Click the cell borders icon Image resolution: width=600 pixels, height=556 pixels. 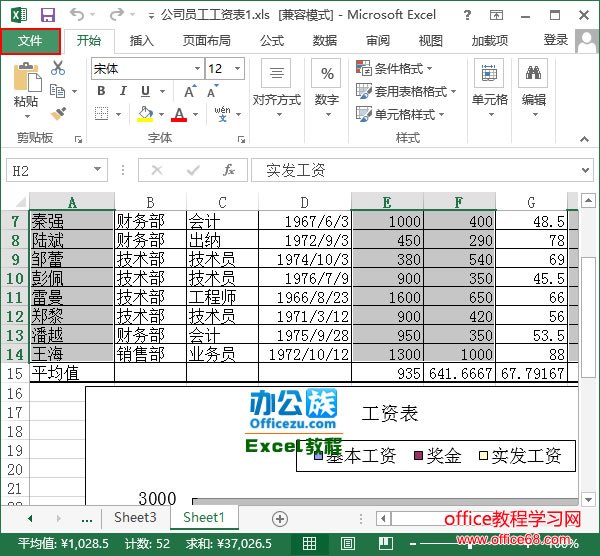(x=101, y=114)
